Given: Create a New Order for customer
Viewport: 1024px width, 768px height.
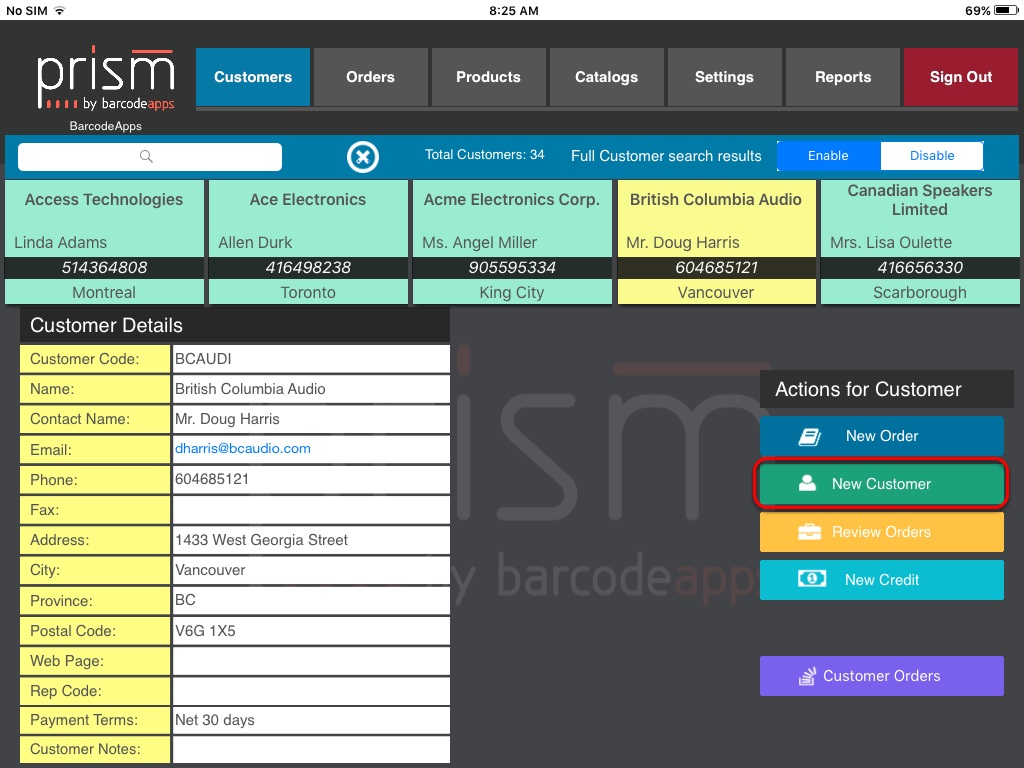Looking at the screenshot, I should 882,436.
